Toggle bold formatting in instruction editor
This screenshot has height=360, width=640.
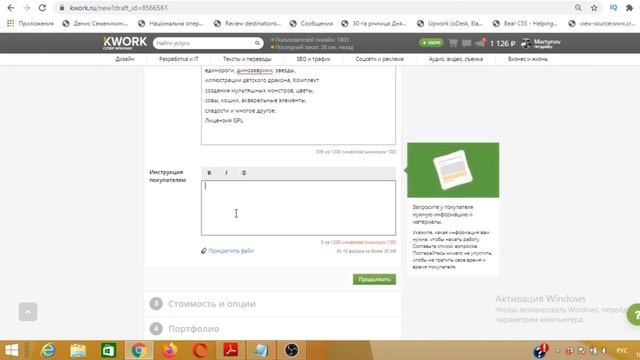click(209, 173)
